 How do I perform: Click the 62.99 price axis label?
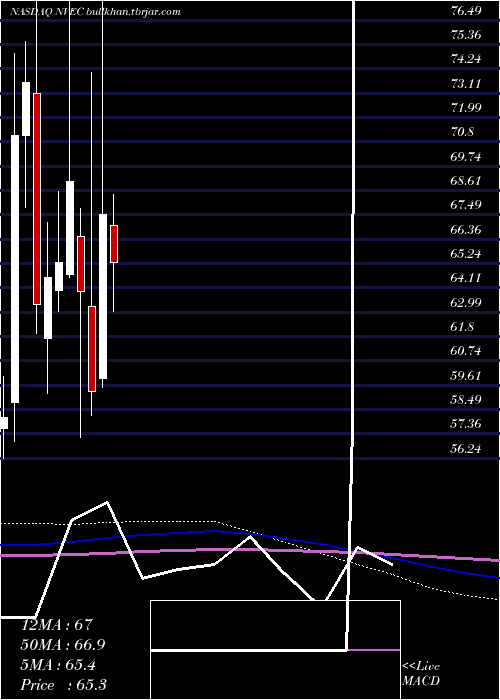pyautogui.click(x=466, y=302)
